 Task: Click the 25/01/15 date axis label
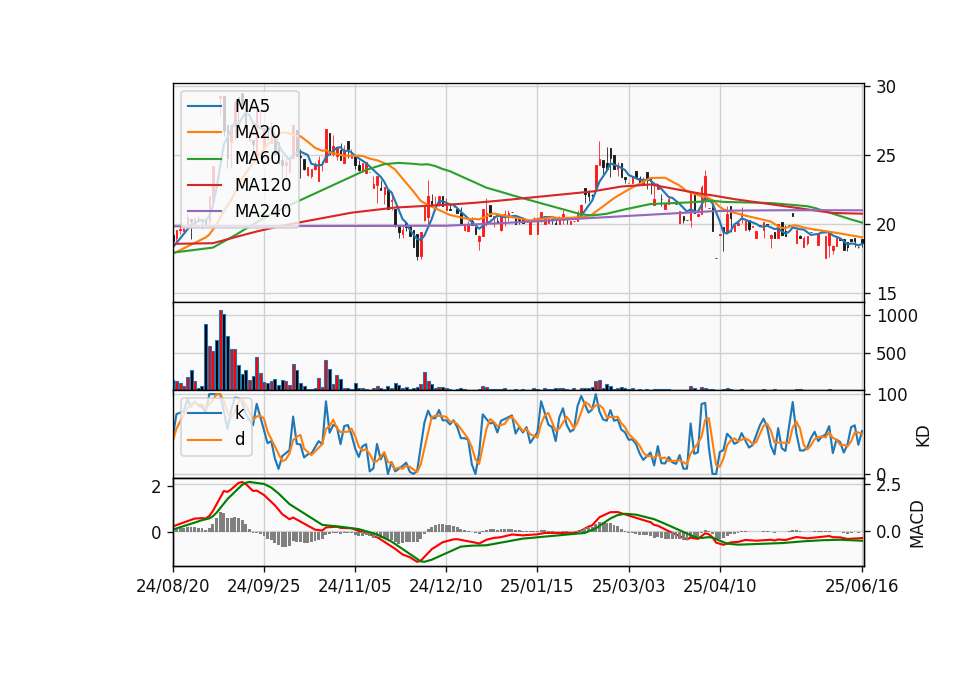537,587
